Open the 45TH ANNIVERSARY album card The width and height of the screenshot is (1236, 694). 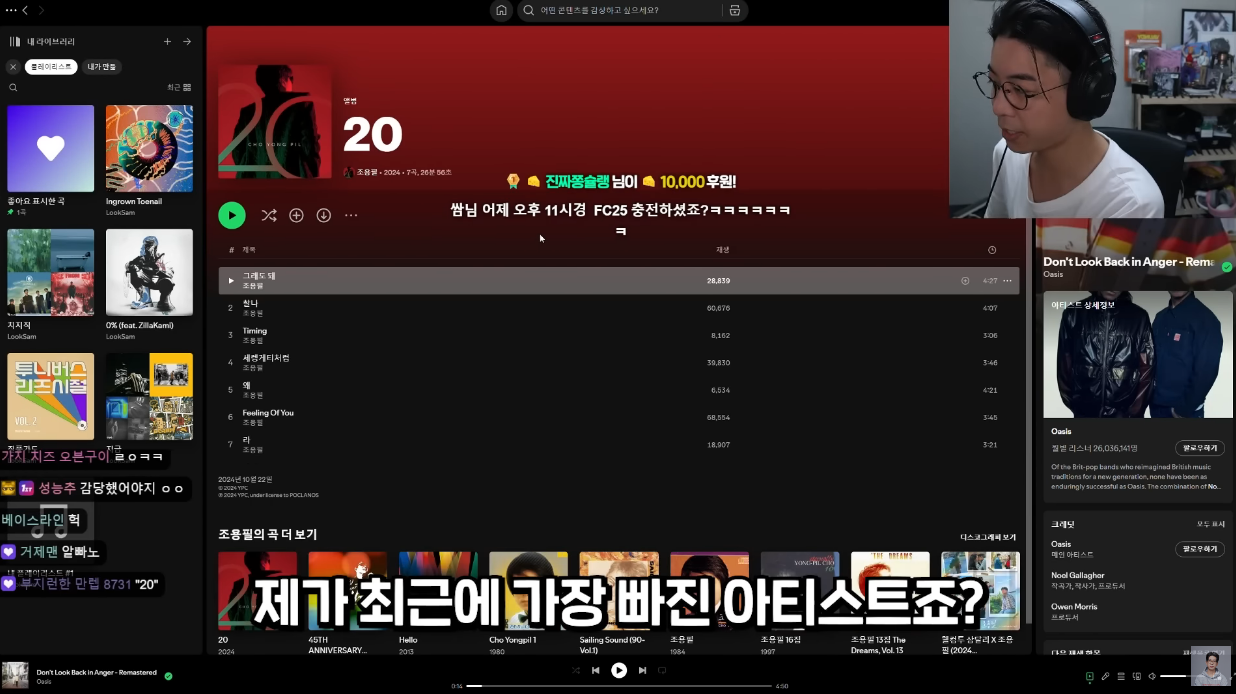(x=348, y=602)
